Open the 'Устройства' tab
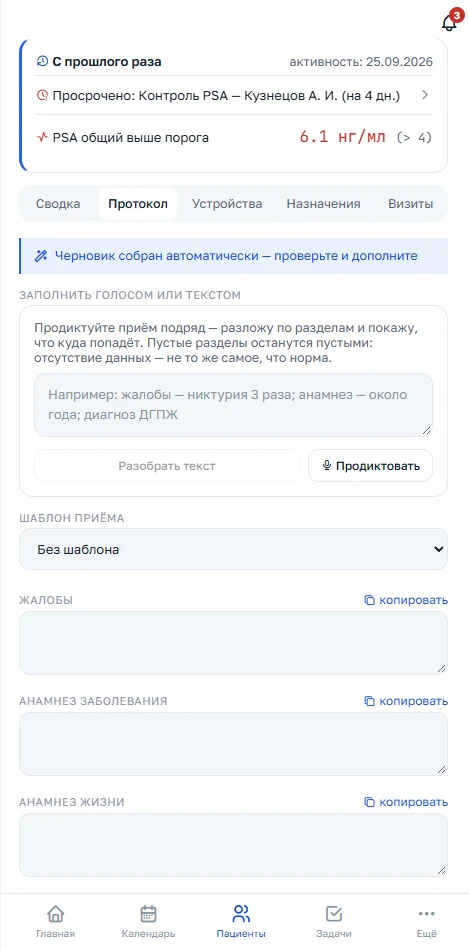The image size is (469, 949). [227, 204]
